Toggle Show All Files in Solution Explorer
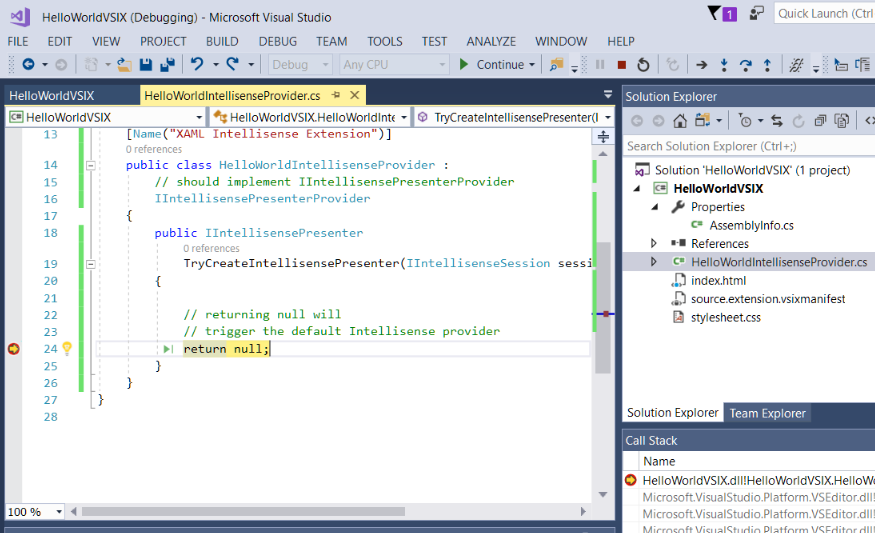The width and height of the screenshot is (875, 533). 841,121
